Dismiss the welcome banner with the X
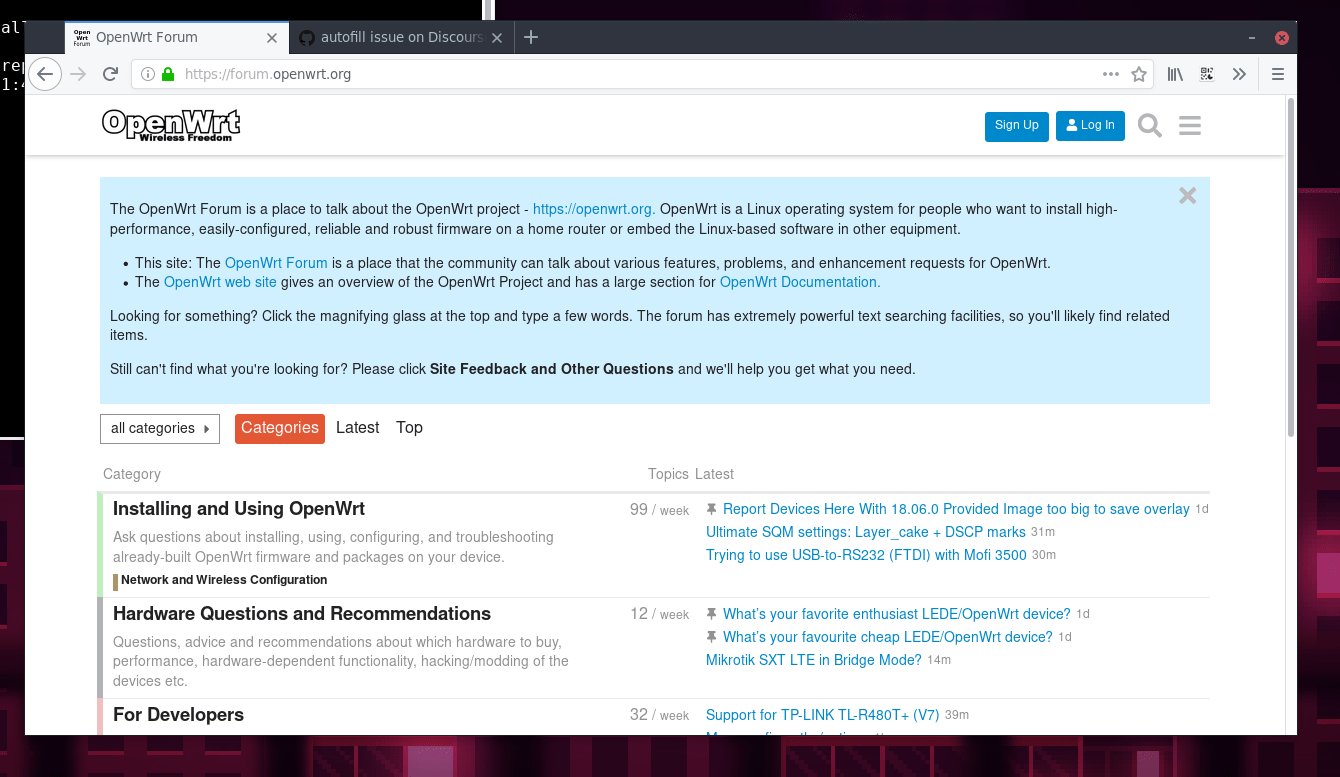The image size is (1340, 777). [x=1187, y=195]
